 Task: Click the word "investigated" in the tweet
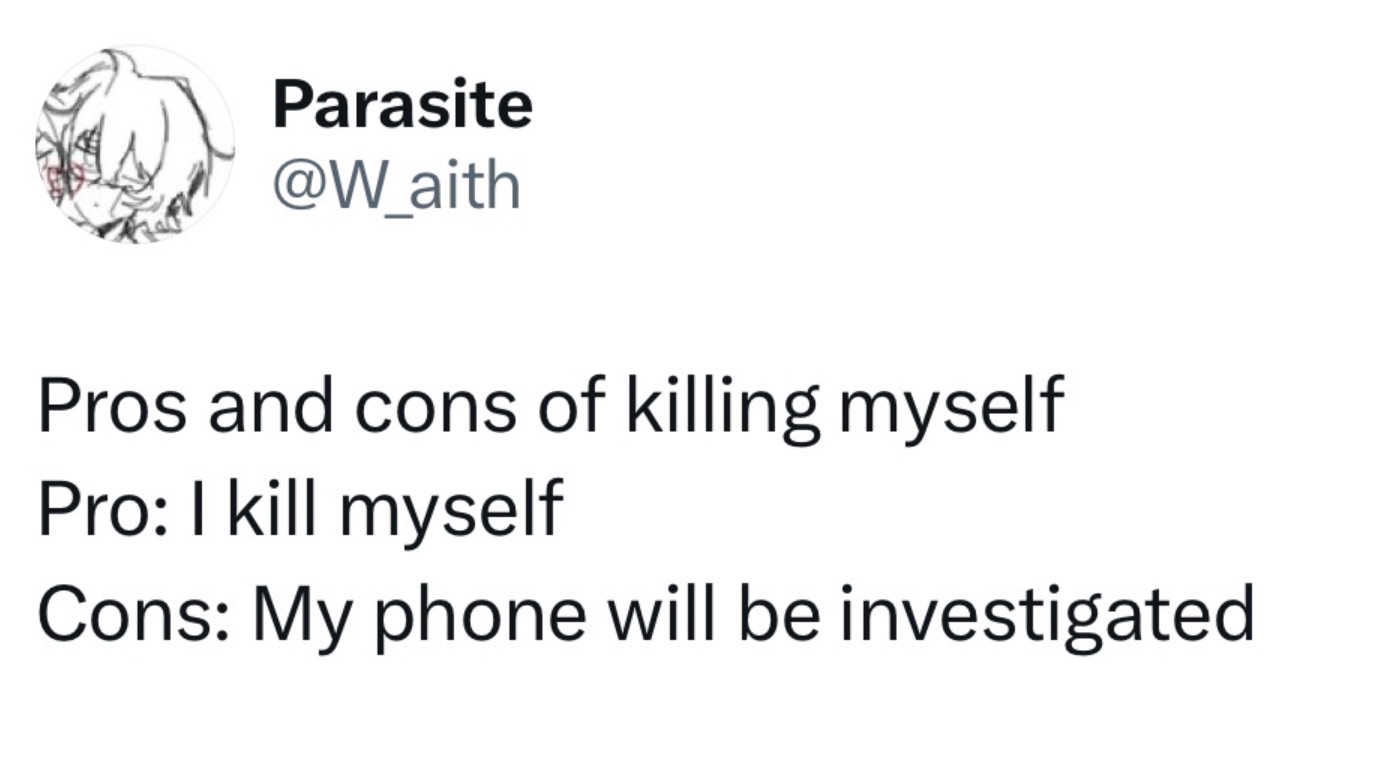(1046, 613)
